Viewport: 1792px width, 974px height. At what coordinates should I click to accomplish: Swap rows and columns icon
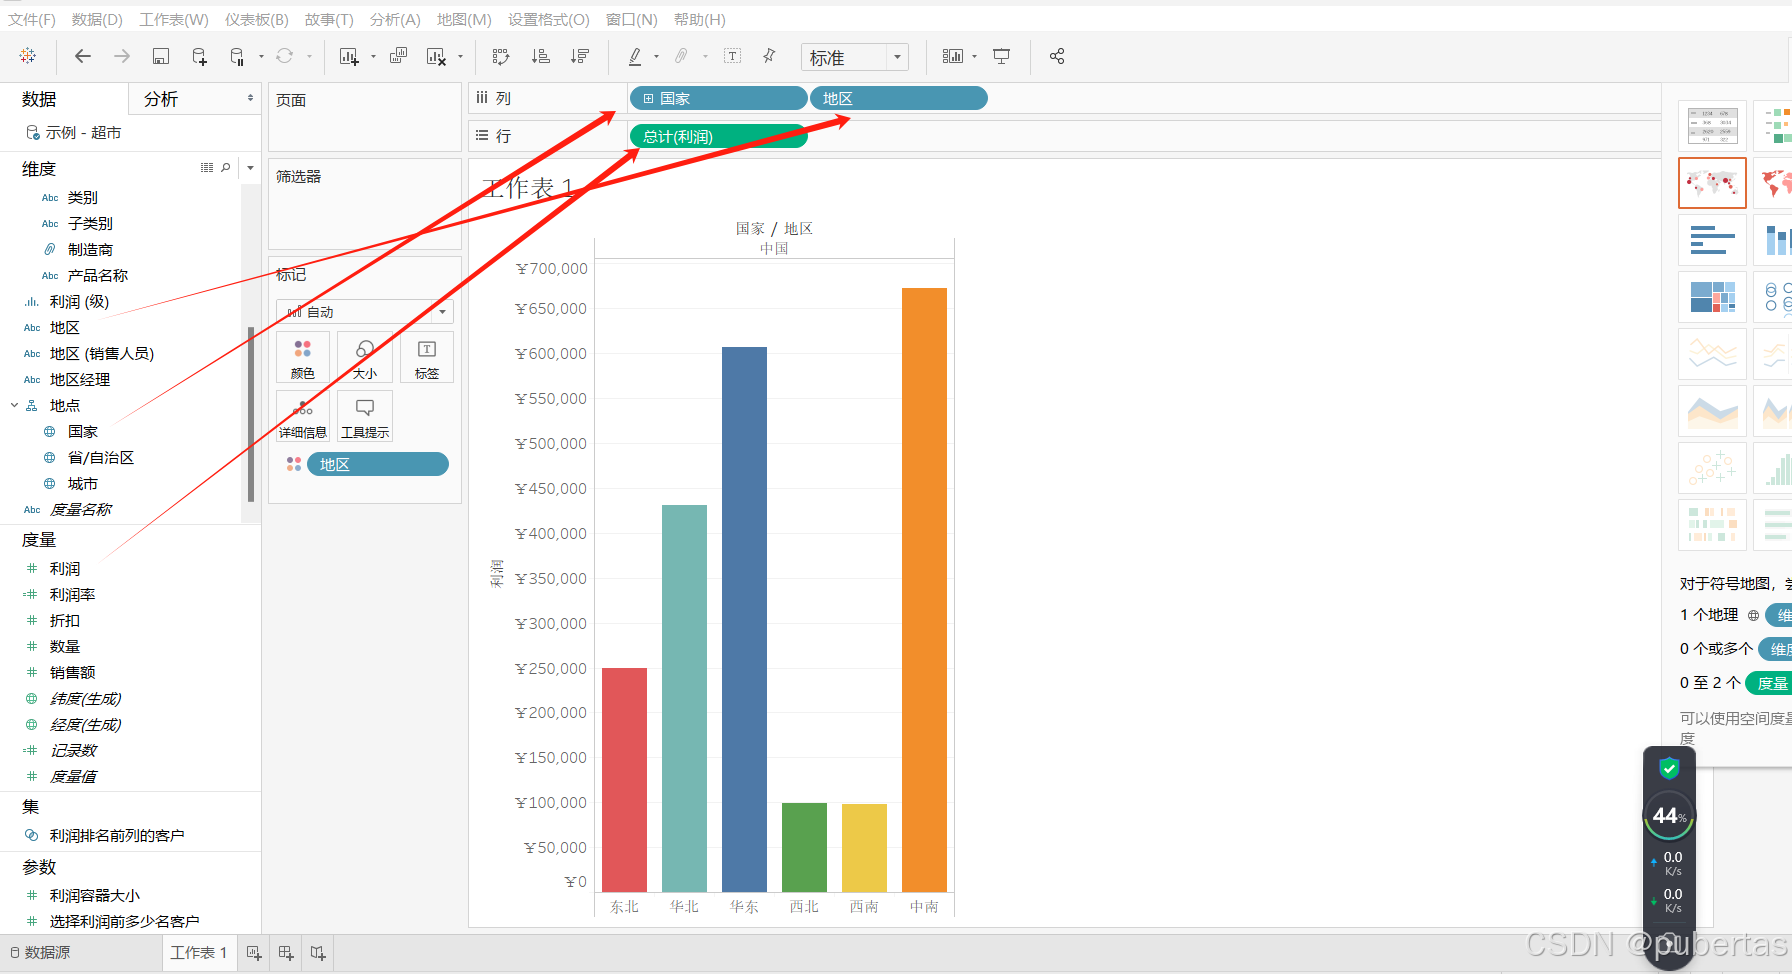[501, 56]
